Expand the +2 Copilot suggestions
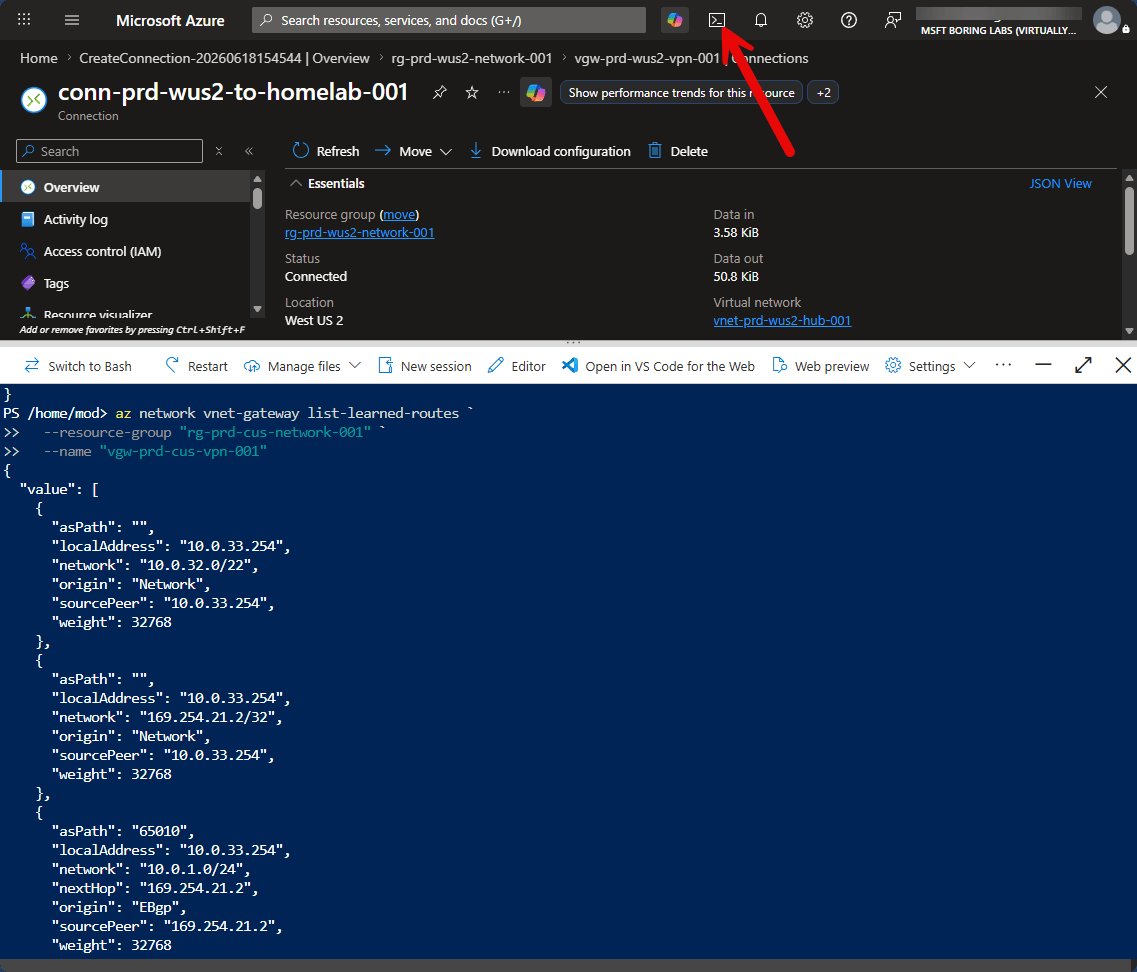 (823, 92)
